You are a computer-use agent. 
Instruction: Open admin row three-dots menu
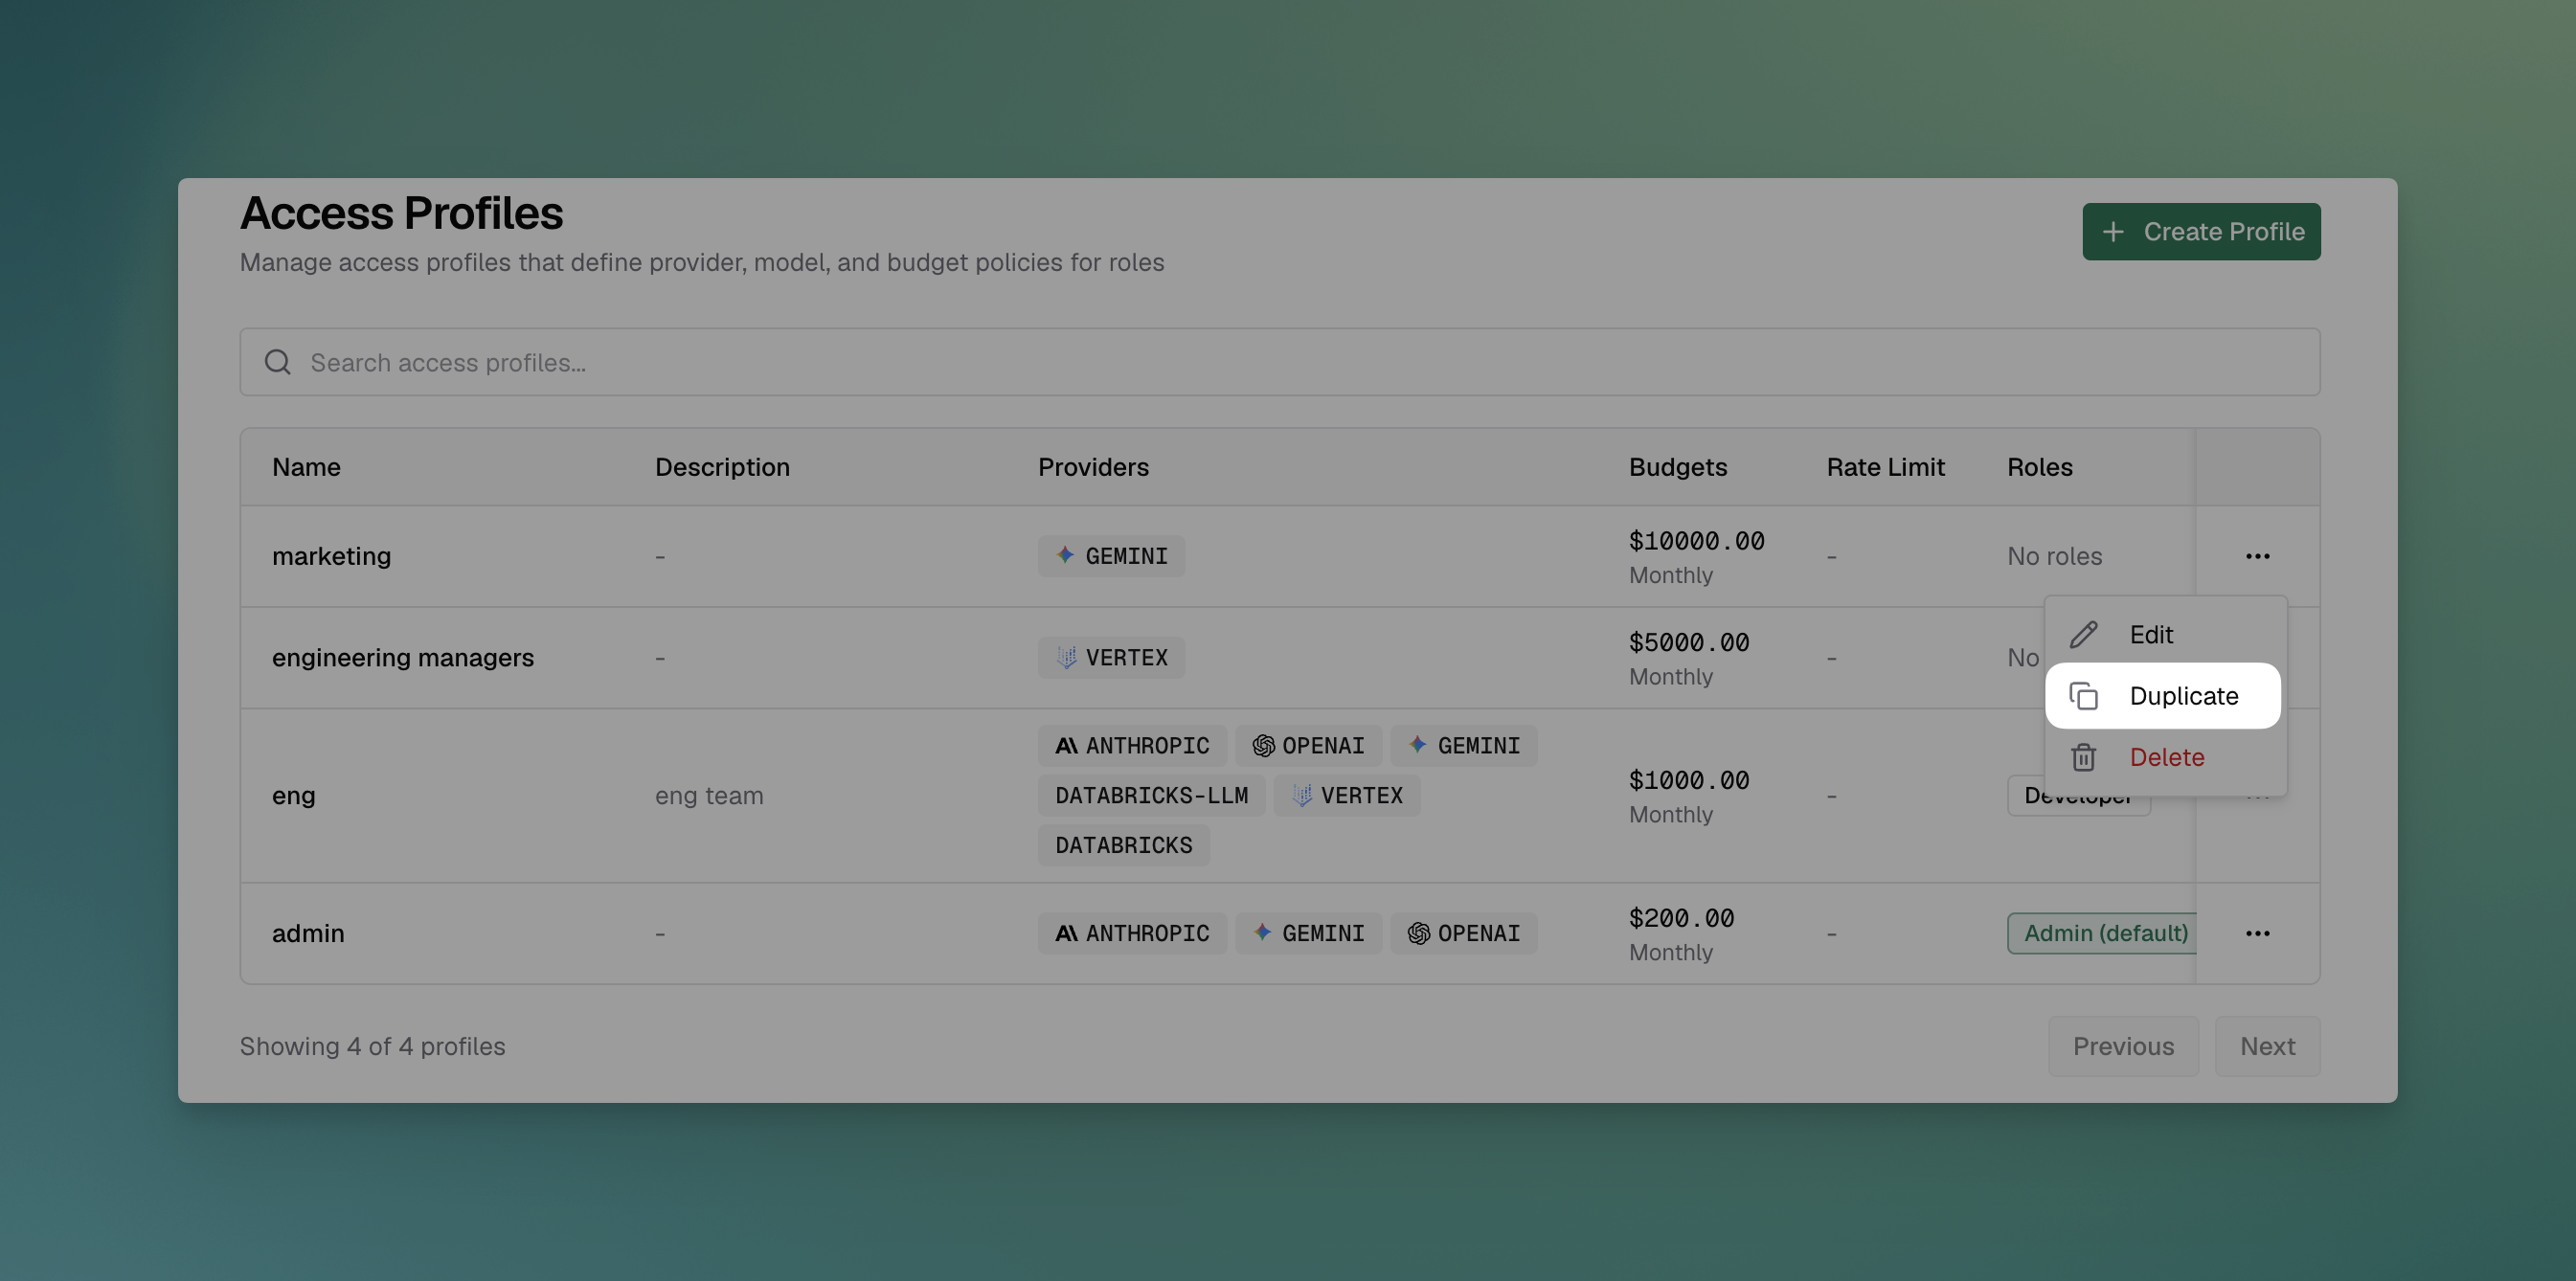click(2257, 933)
